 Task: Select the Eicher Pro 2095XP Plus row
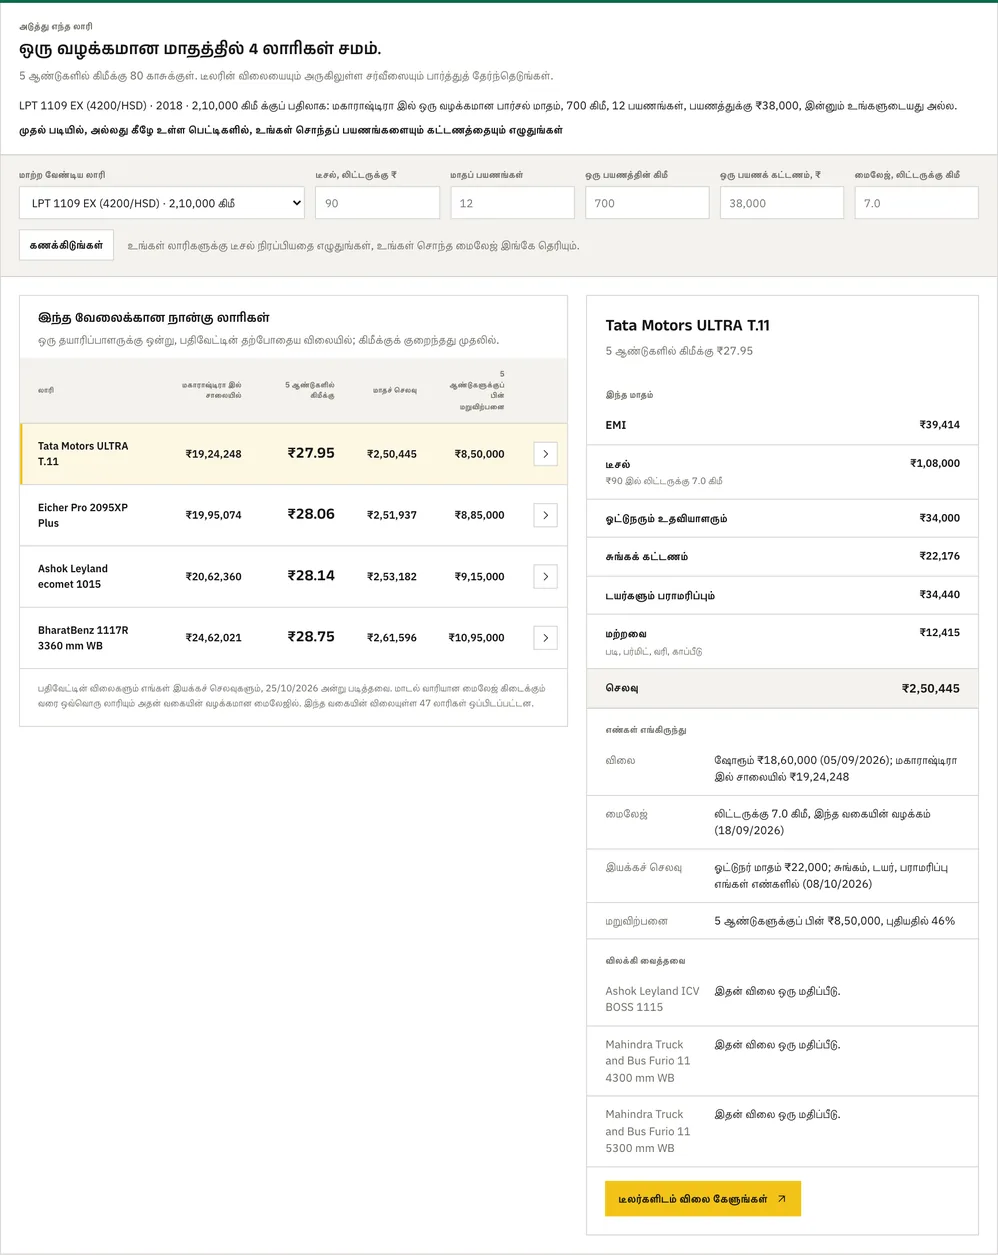click(x=294, y=515)
